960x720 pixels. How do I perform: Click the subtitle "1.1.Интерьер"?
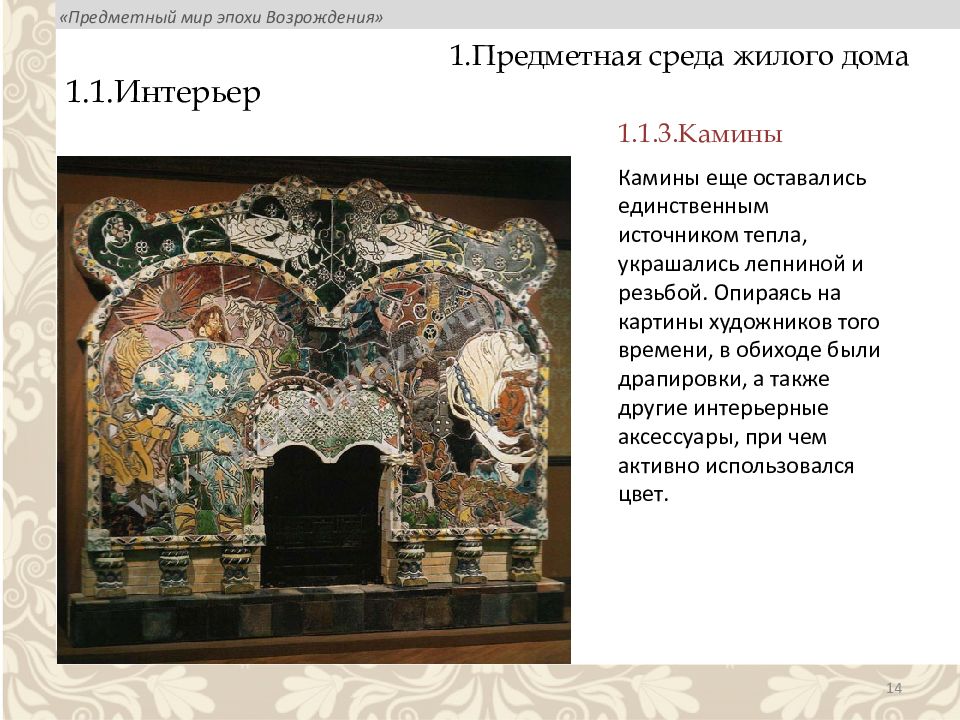163,93
